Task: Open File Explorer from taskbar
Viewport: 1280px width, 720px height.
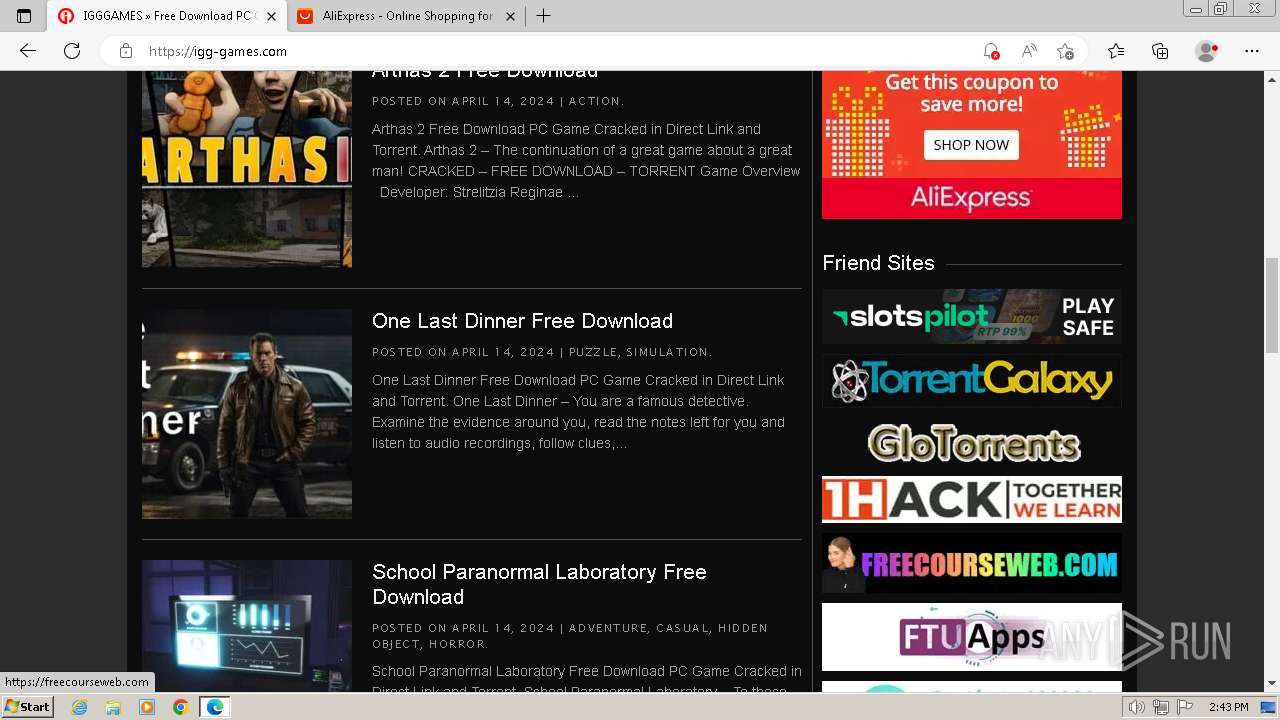Action: click(113, 707)
